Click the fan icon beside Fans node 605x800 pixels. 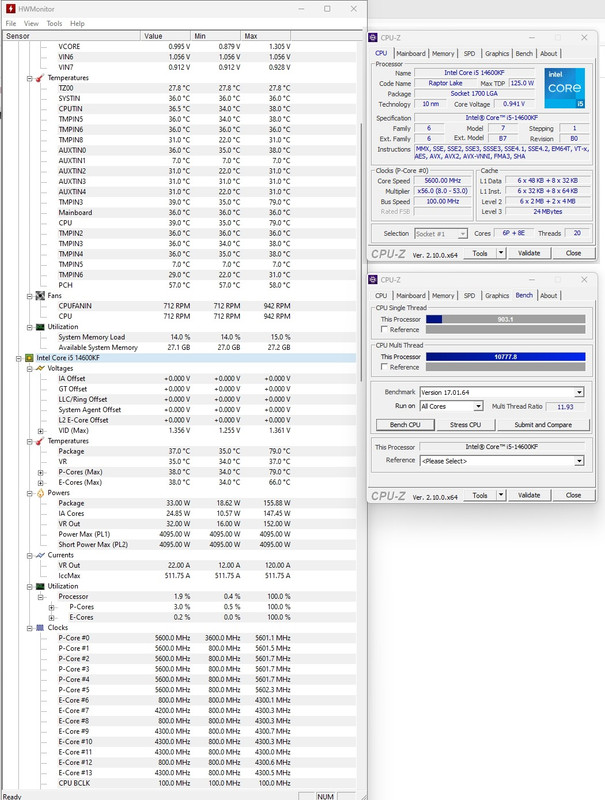(x=40, y=296)
